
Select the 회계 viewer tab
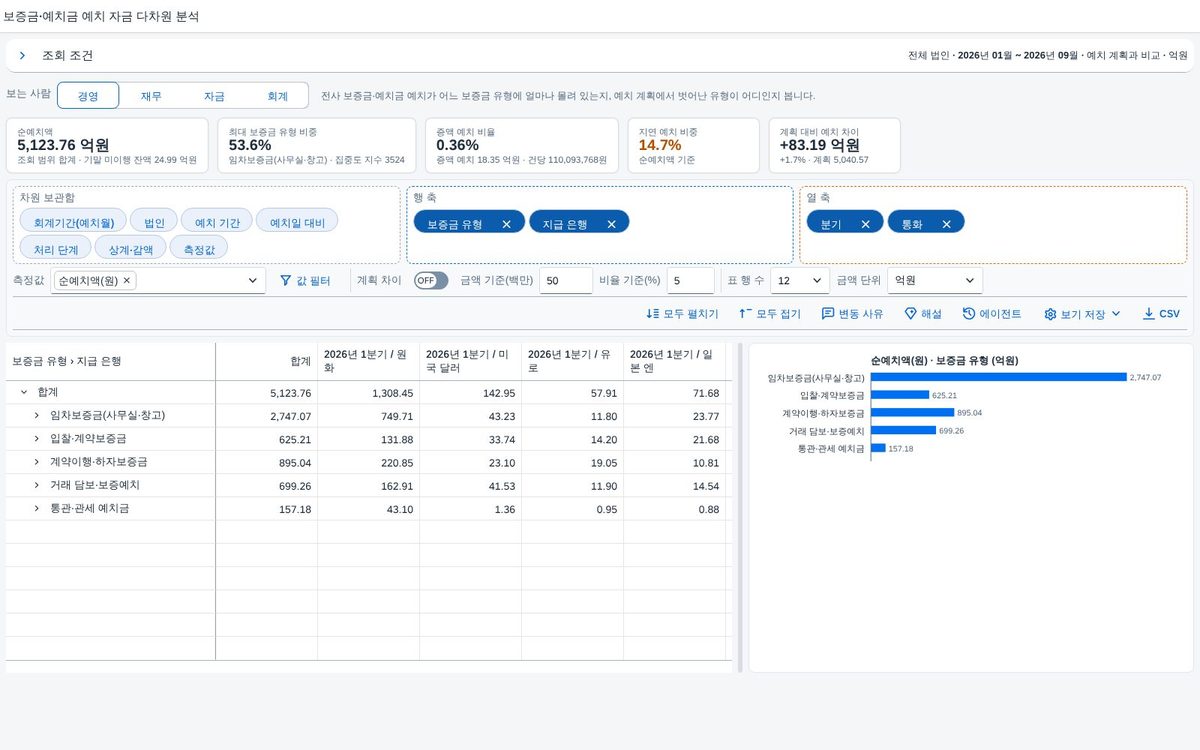[x=277, y=96]
